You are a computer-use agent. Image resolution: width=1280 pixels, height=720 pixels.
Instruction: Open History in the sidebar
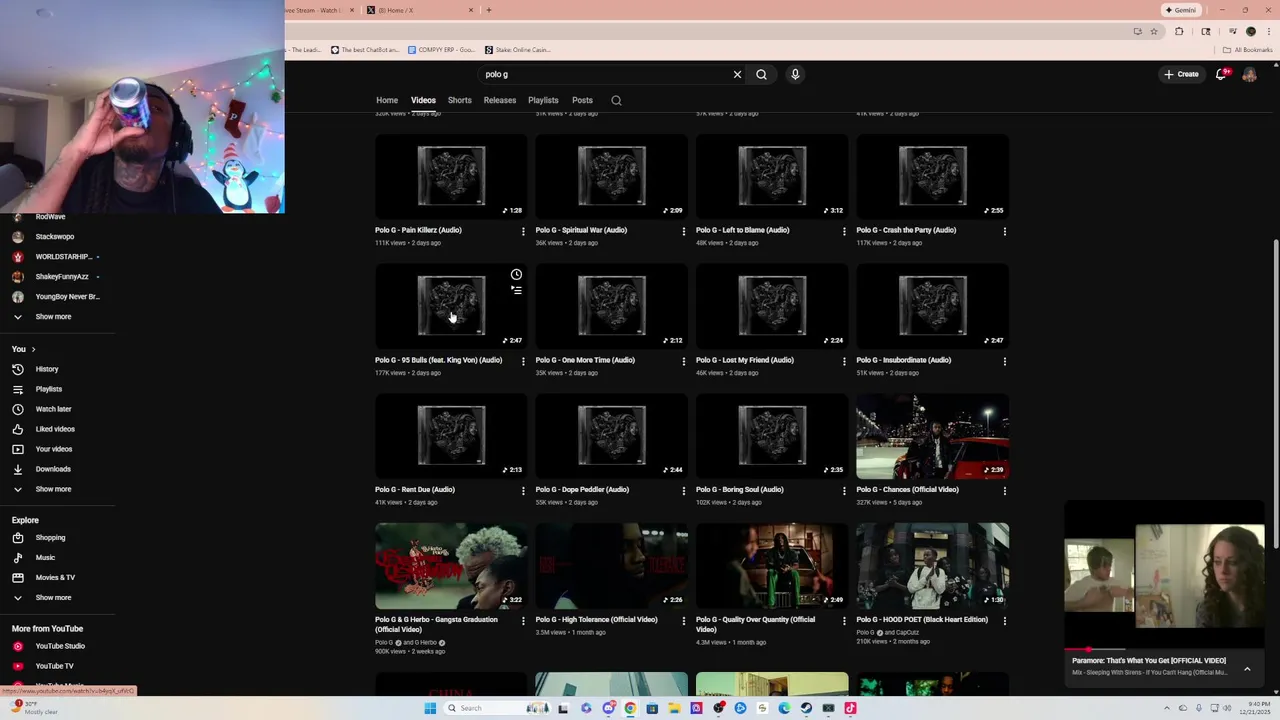coord(47,369)
